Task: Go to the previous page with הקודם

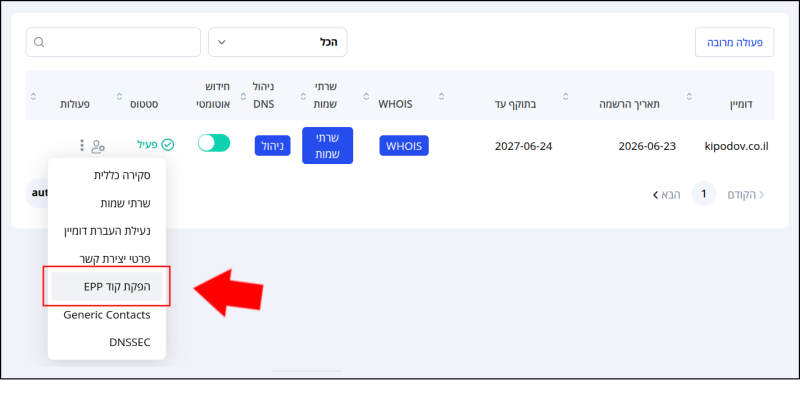Action: pos(746,194)
